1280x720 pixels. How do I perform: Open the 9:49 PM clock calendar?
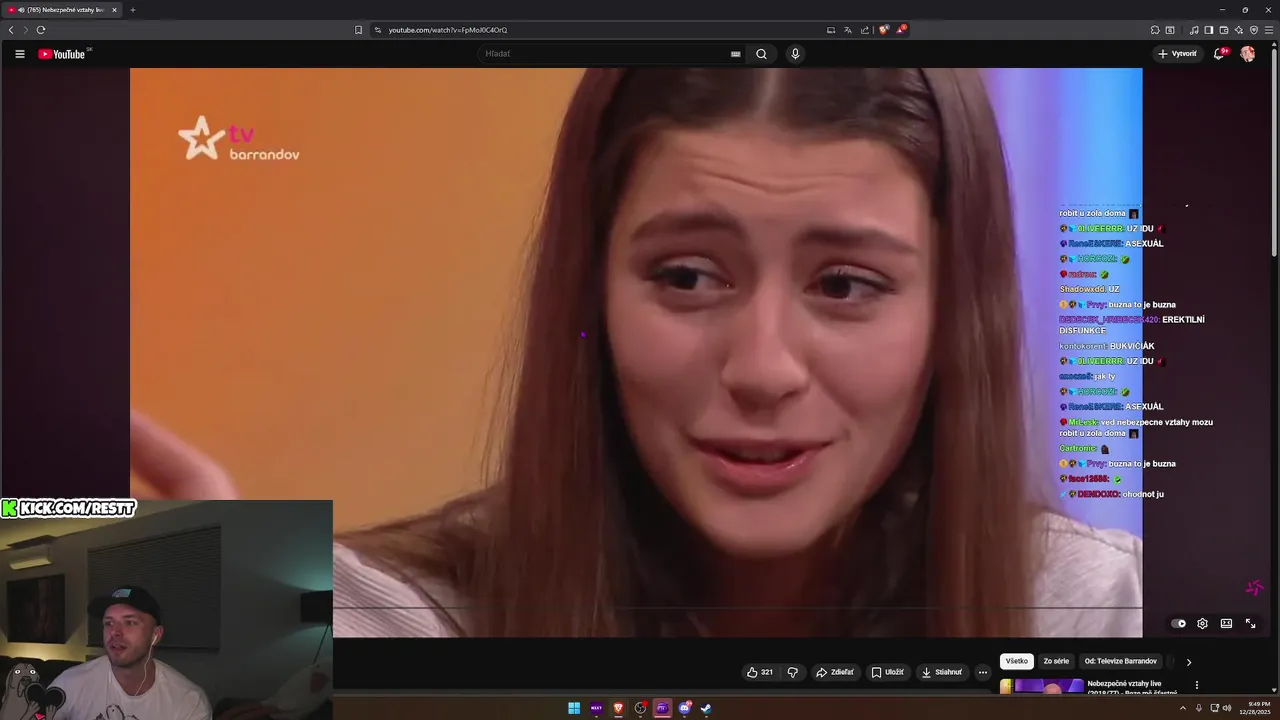tap(1255, 708)
